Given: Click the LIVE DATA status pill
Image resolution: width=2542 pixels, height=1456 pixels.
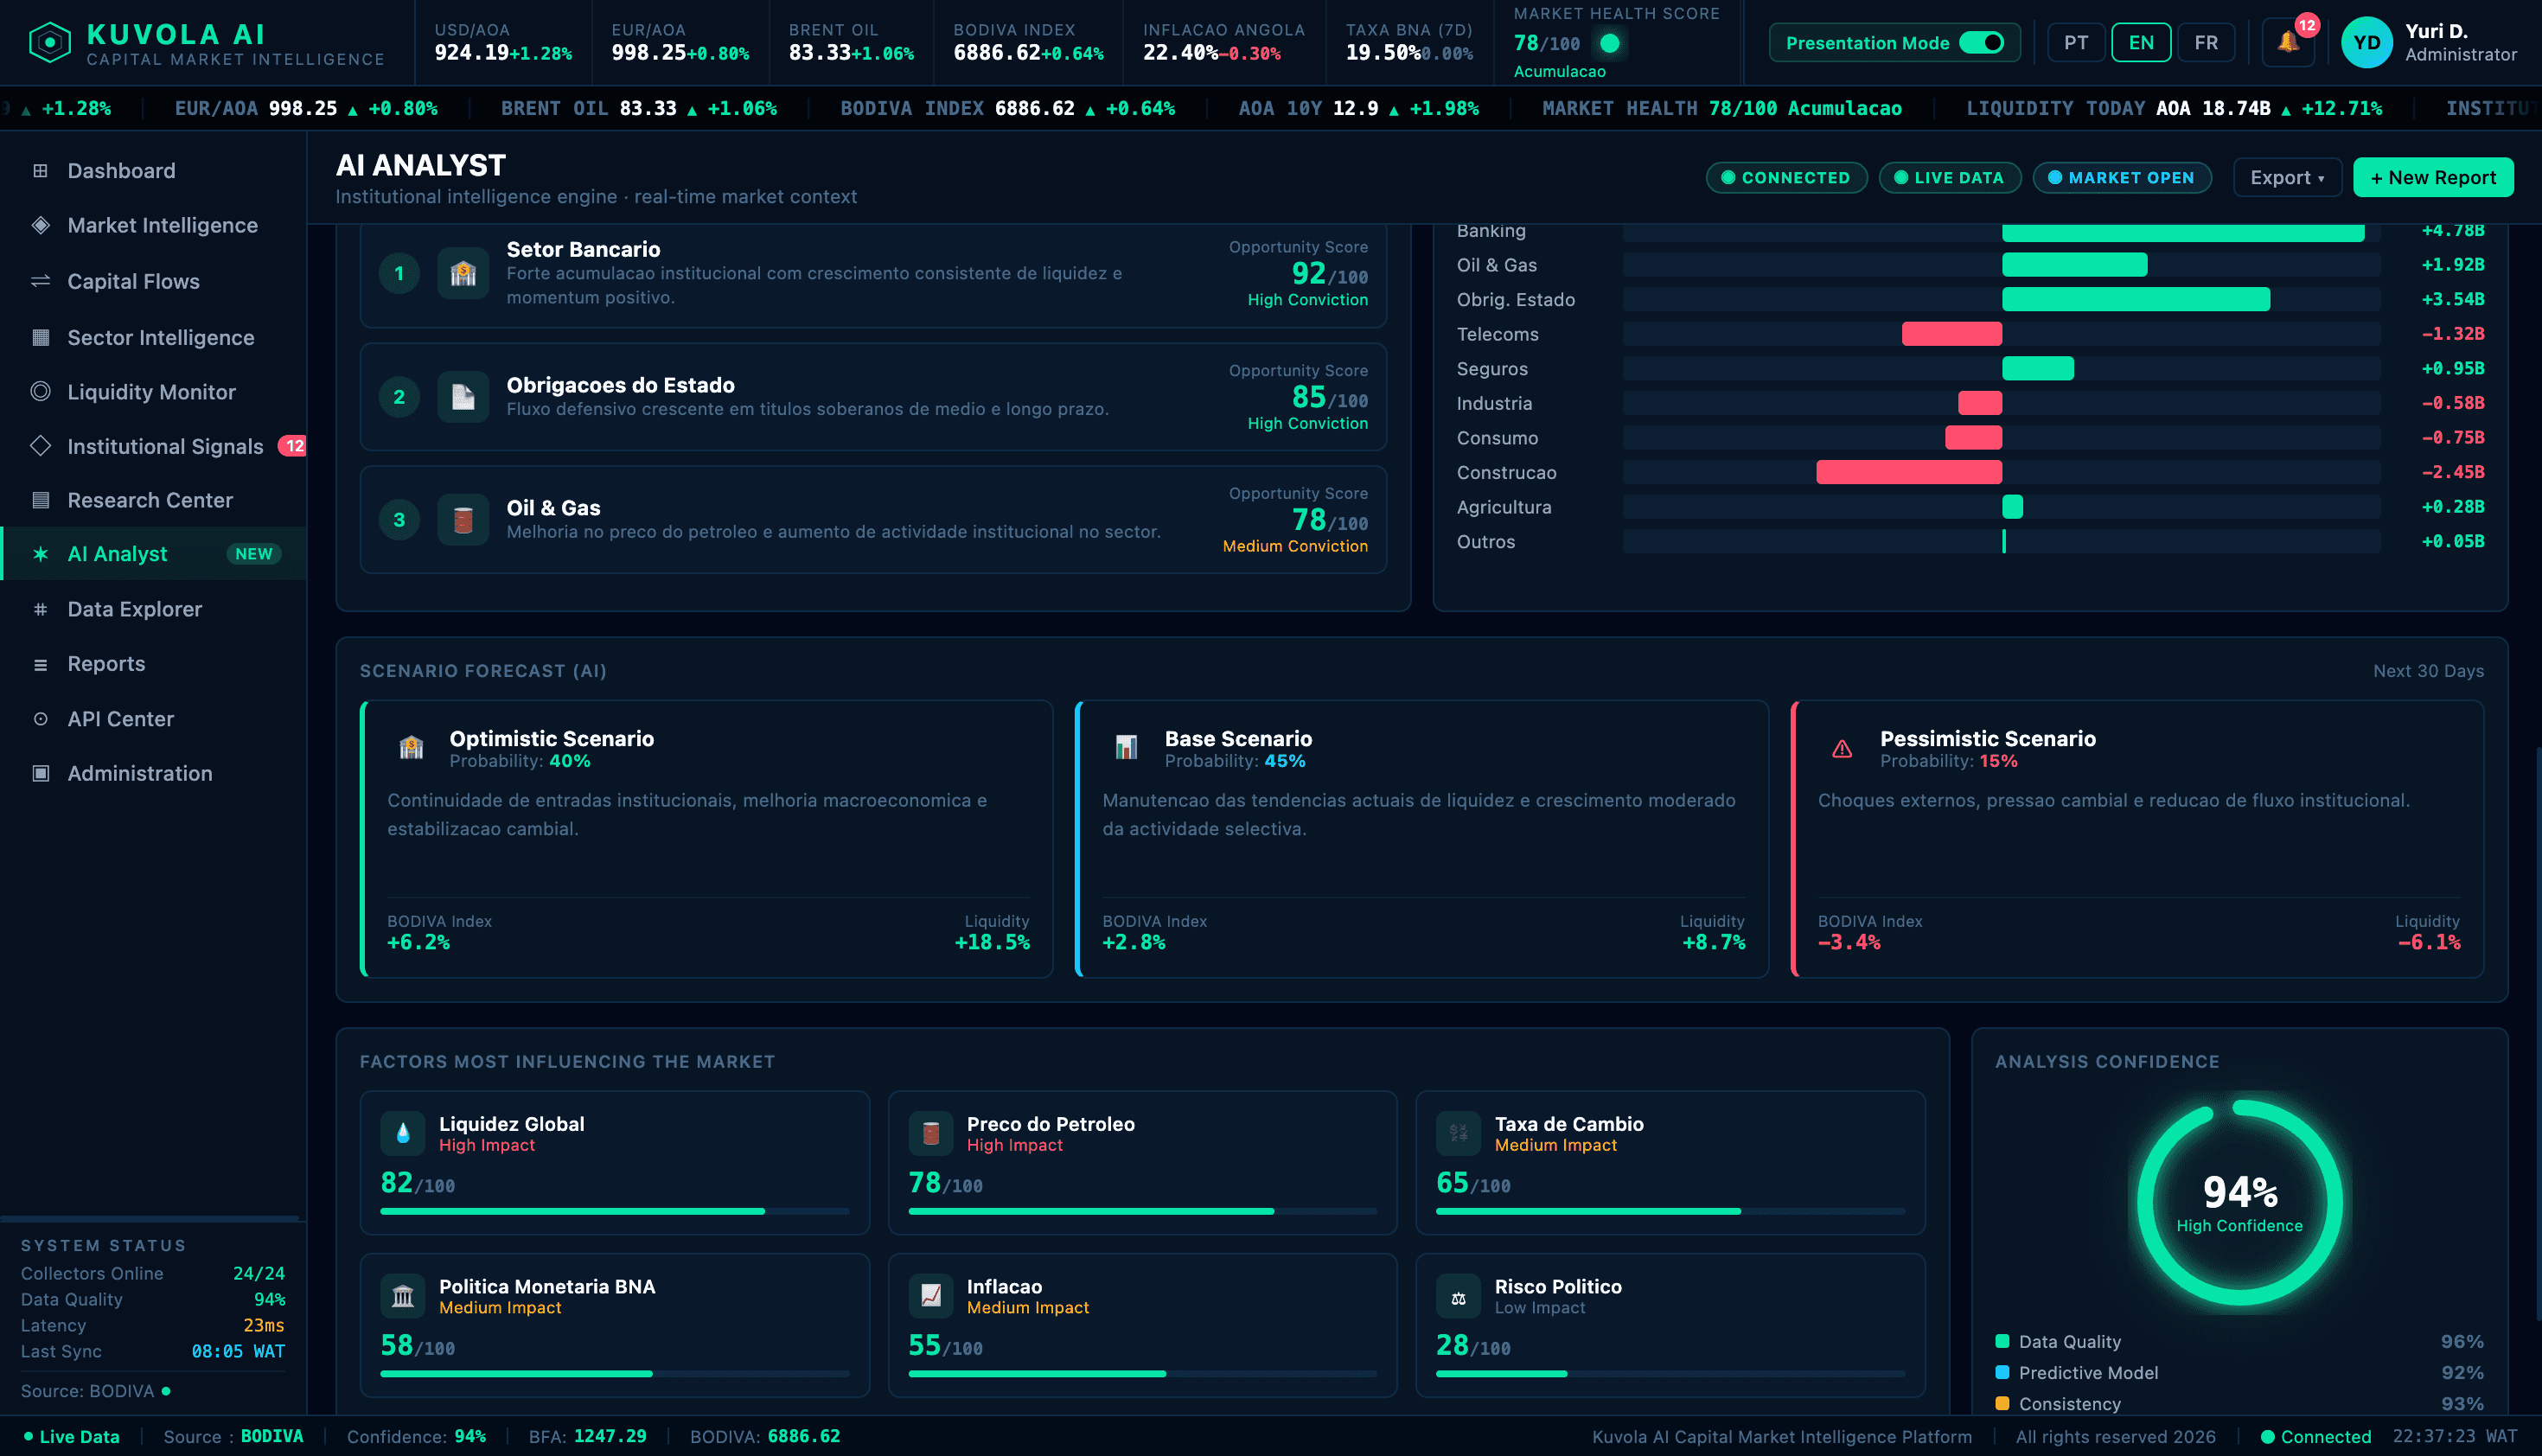Looking at the screenshot, I should (1950, 178).
